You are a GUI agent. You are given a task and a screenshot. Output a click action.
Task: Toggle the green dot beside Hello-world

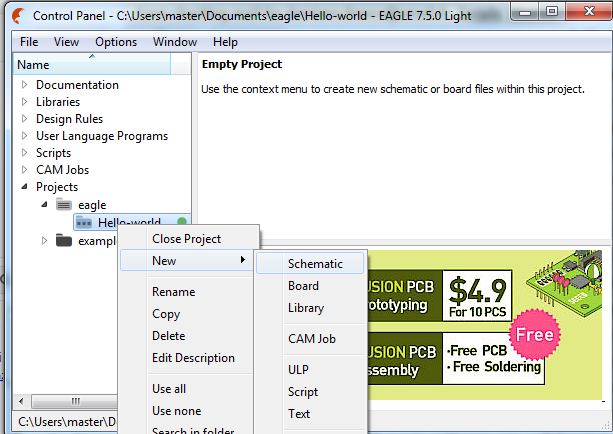tap(182, 222)
